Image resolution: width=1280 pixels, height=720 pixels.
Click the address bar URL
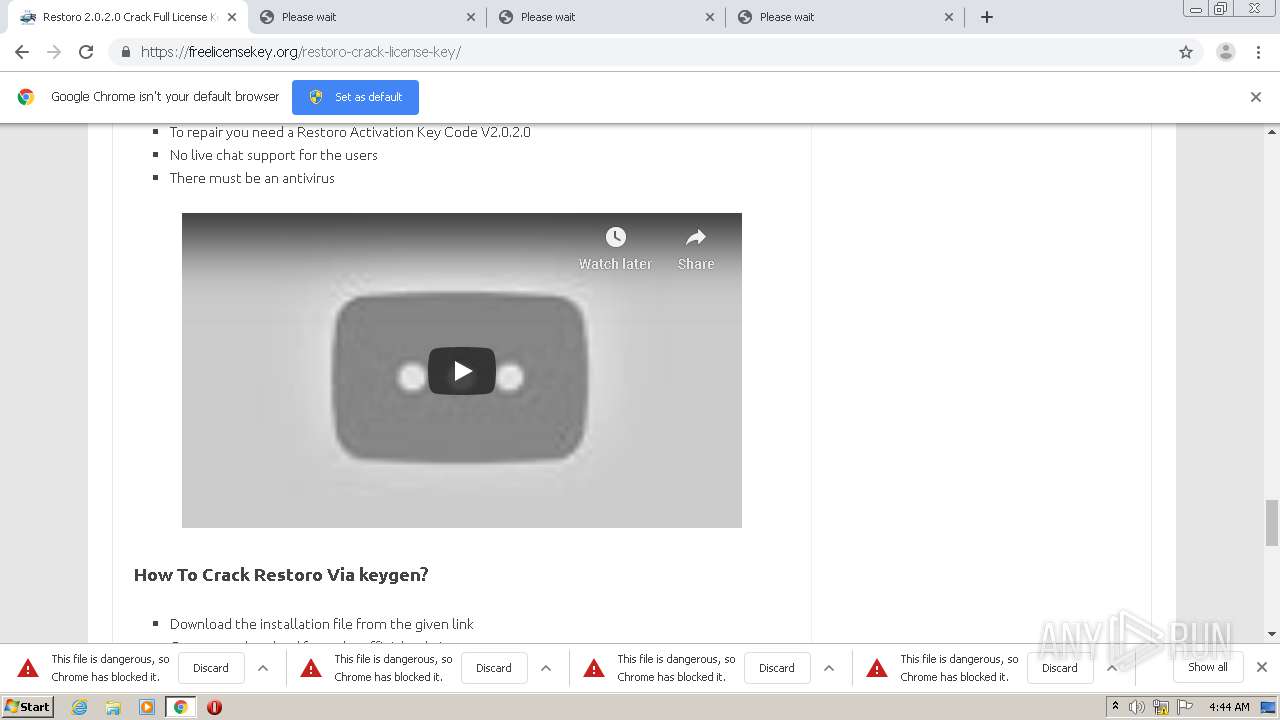coord(301,52)
